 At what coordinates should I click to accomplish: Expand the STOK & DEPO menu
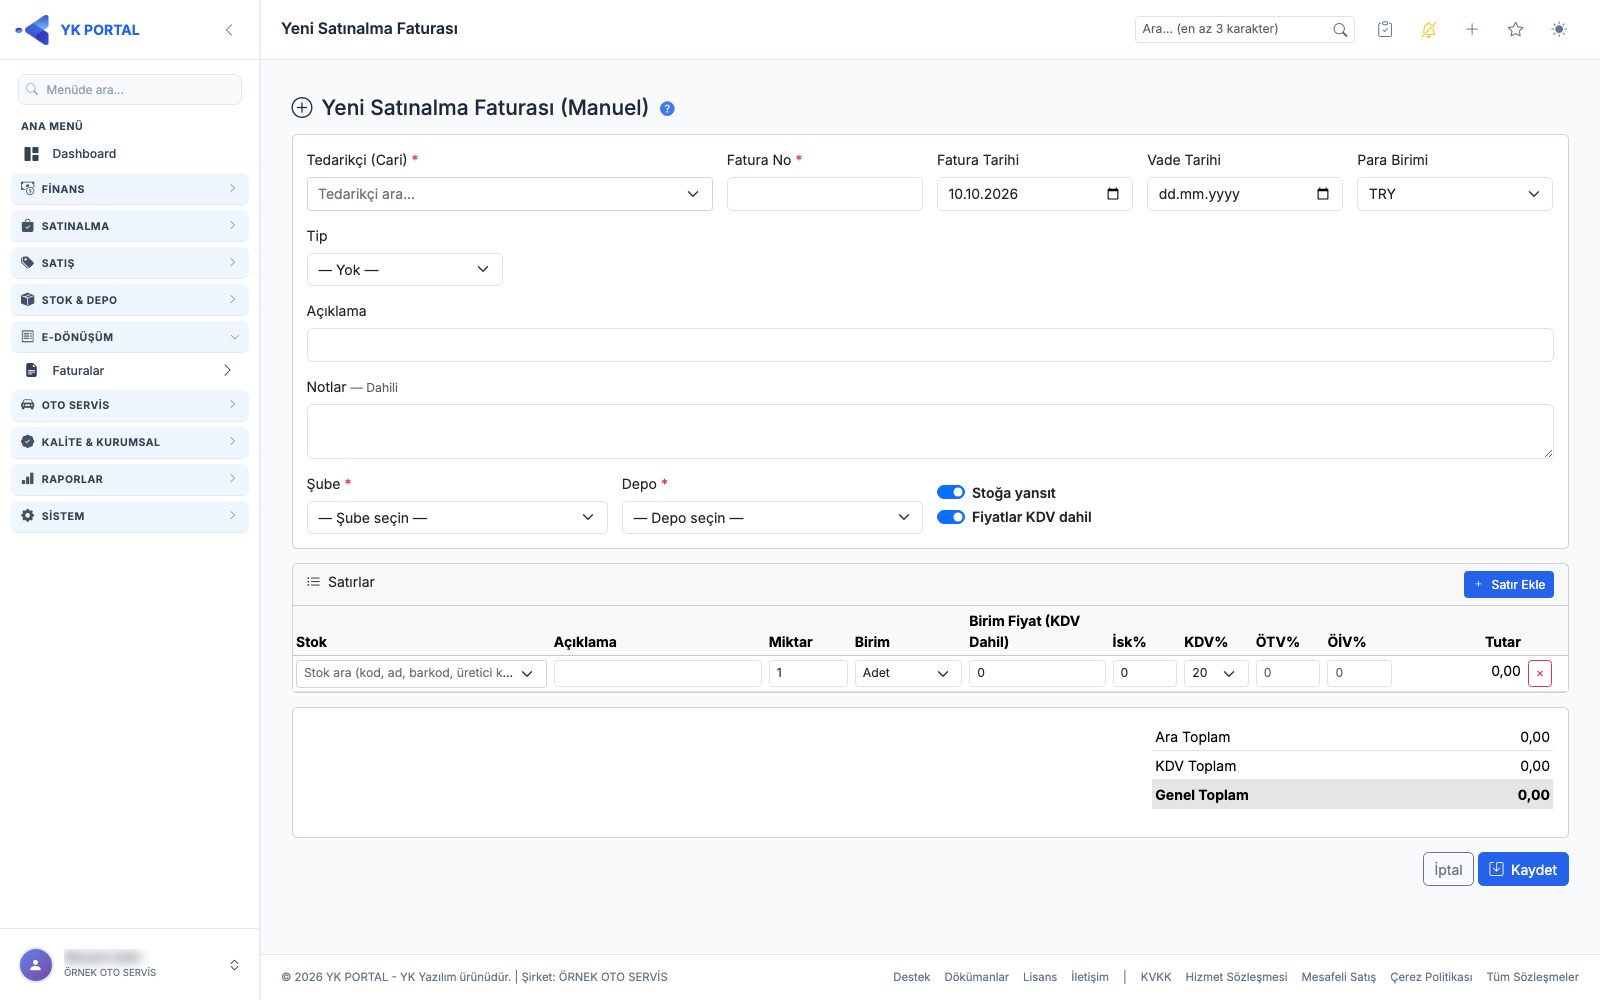click(130, 300)
